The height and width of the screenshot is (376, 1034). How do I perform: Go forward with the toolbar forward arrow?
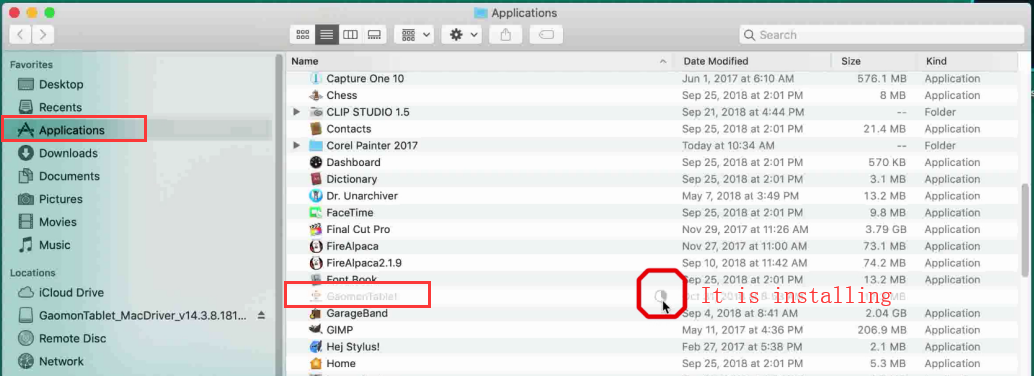[x=43, y=34]
